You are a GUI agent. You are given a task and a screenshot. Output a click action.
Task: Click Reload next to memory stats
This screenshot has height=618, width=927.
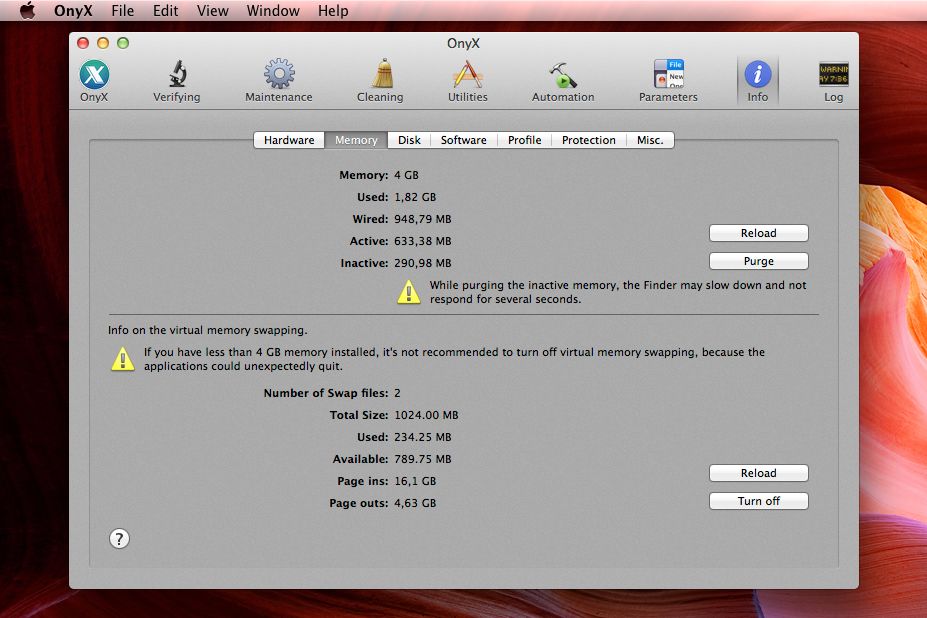pyautogui.click(x=759, y=233)
